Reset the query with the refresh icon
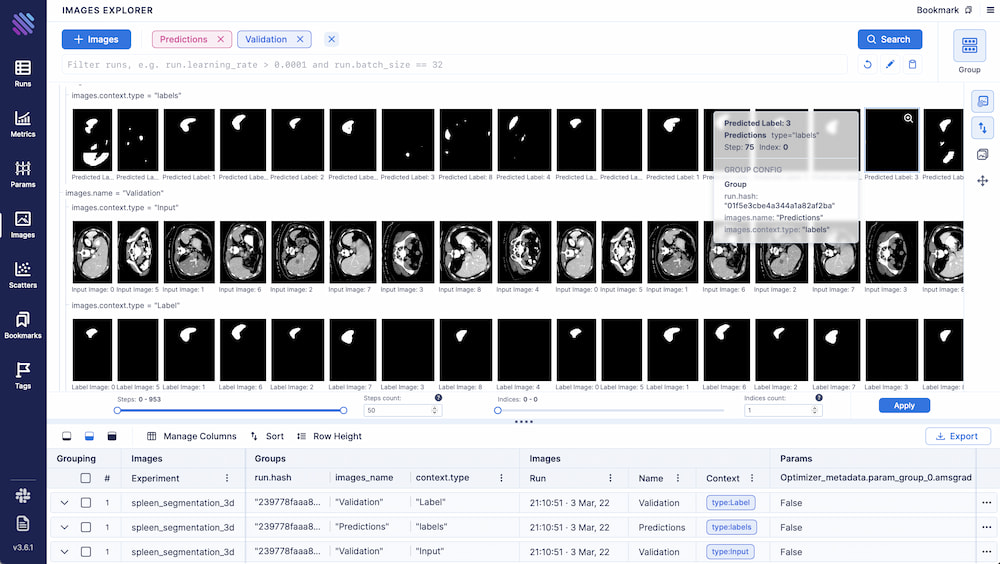 point(867,64)
